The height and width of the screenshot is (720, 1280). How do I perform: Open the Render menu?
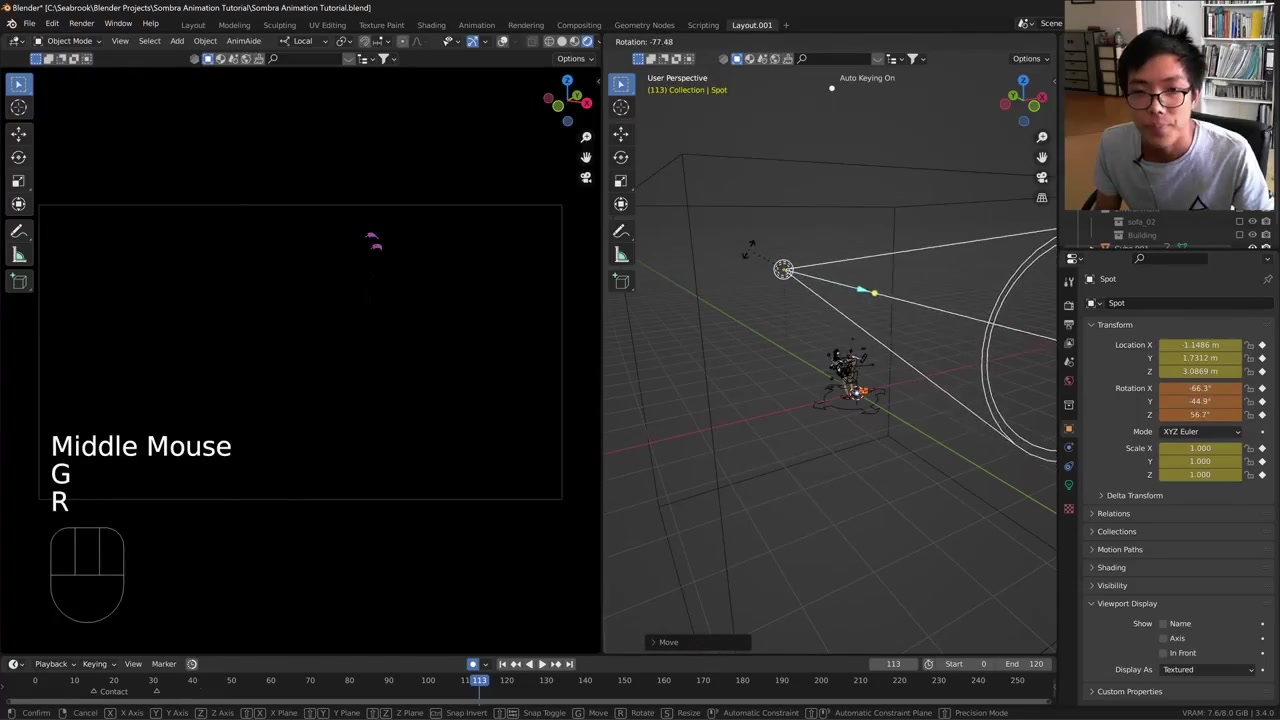81,24
